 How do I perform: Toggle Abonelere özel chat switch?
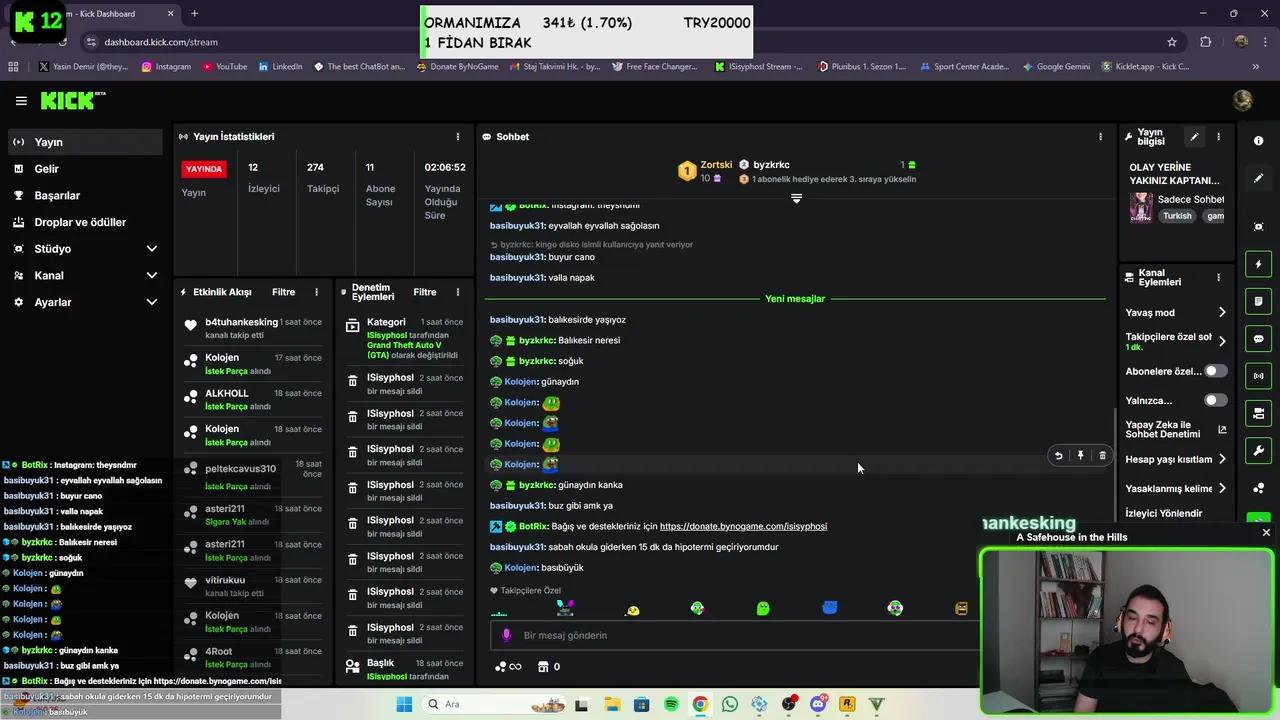click(x=1215, y=371)
